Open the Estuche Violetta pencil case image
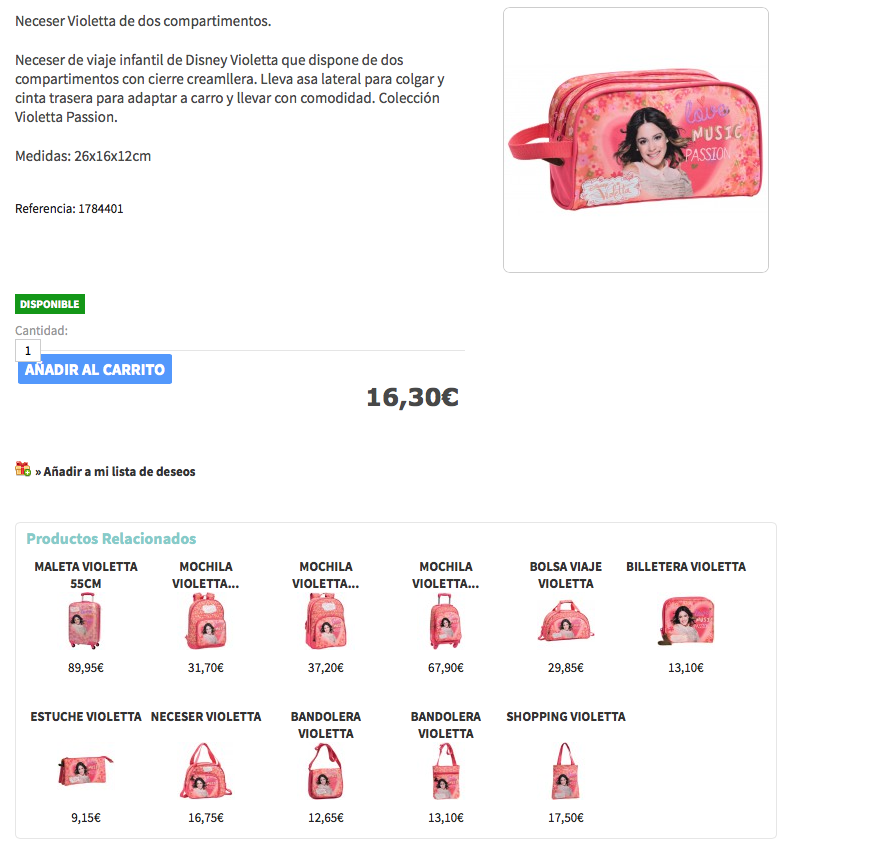 86,770
